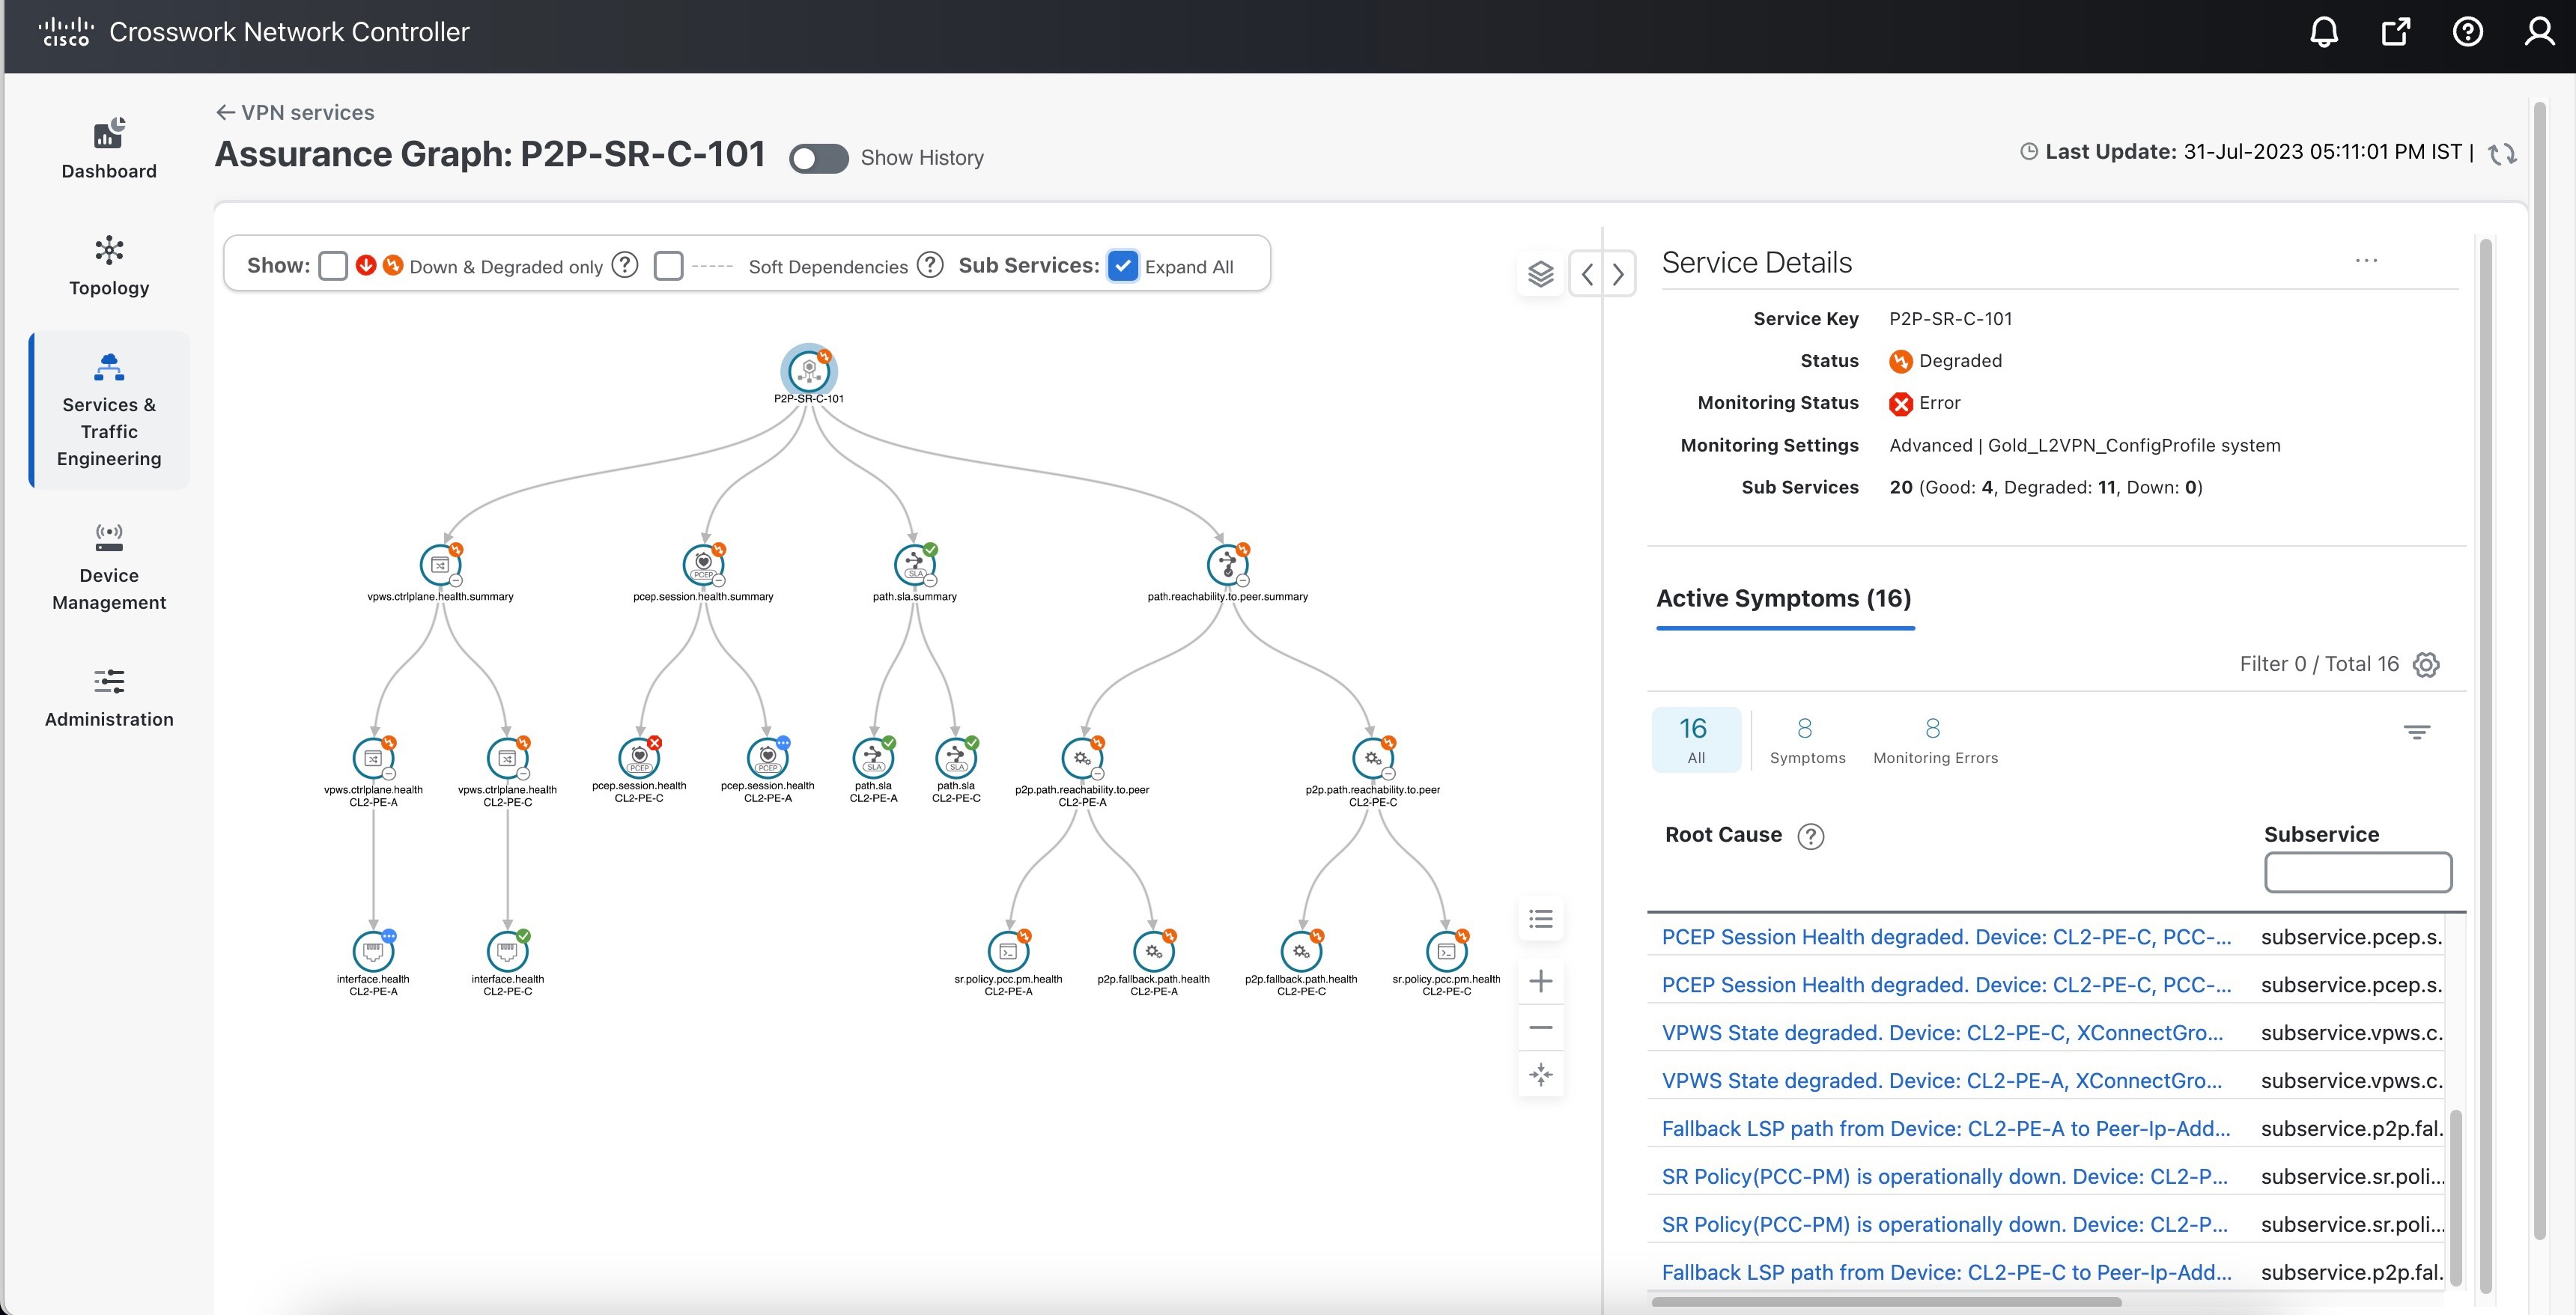Open the PCEP Session Health degraded symptom link

click(1944, 937)
